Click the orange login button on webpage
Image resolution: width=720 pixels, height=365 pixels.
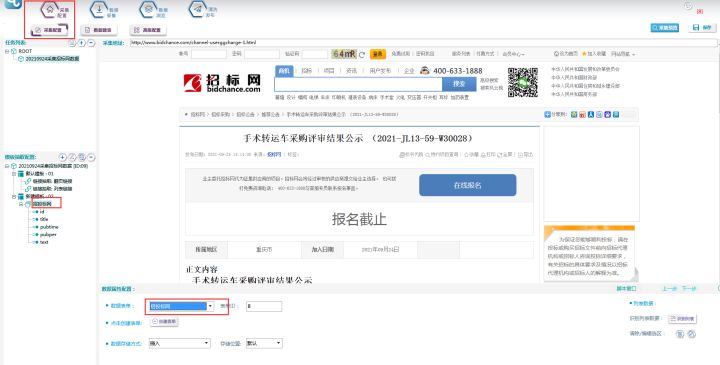[x=377, y=54]
